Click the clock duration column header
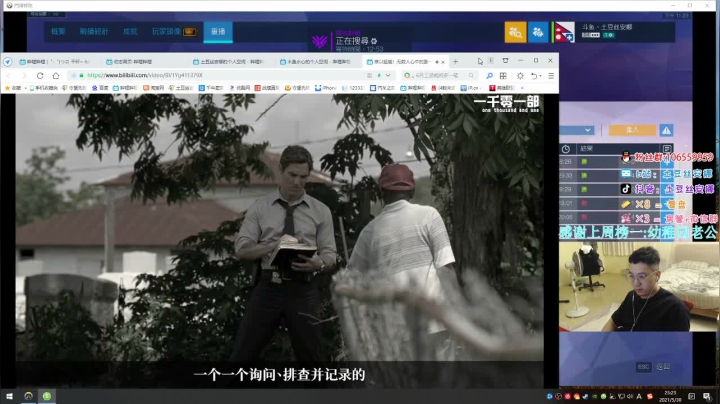 (x=566, y=149)
